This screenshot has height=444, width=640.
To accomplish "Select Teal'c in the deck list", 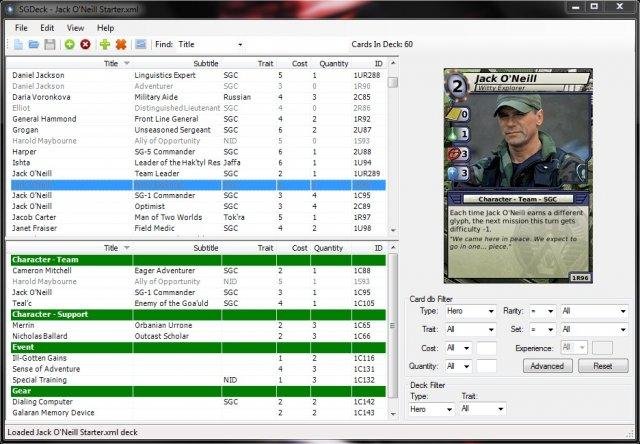I will point(198,303).
